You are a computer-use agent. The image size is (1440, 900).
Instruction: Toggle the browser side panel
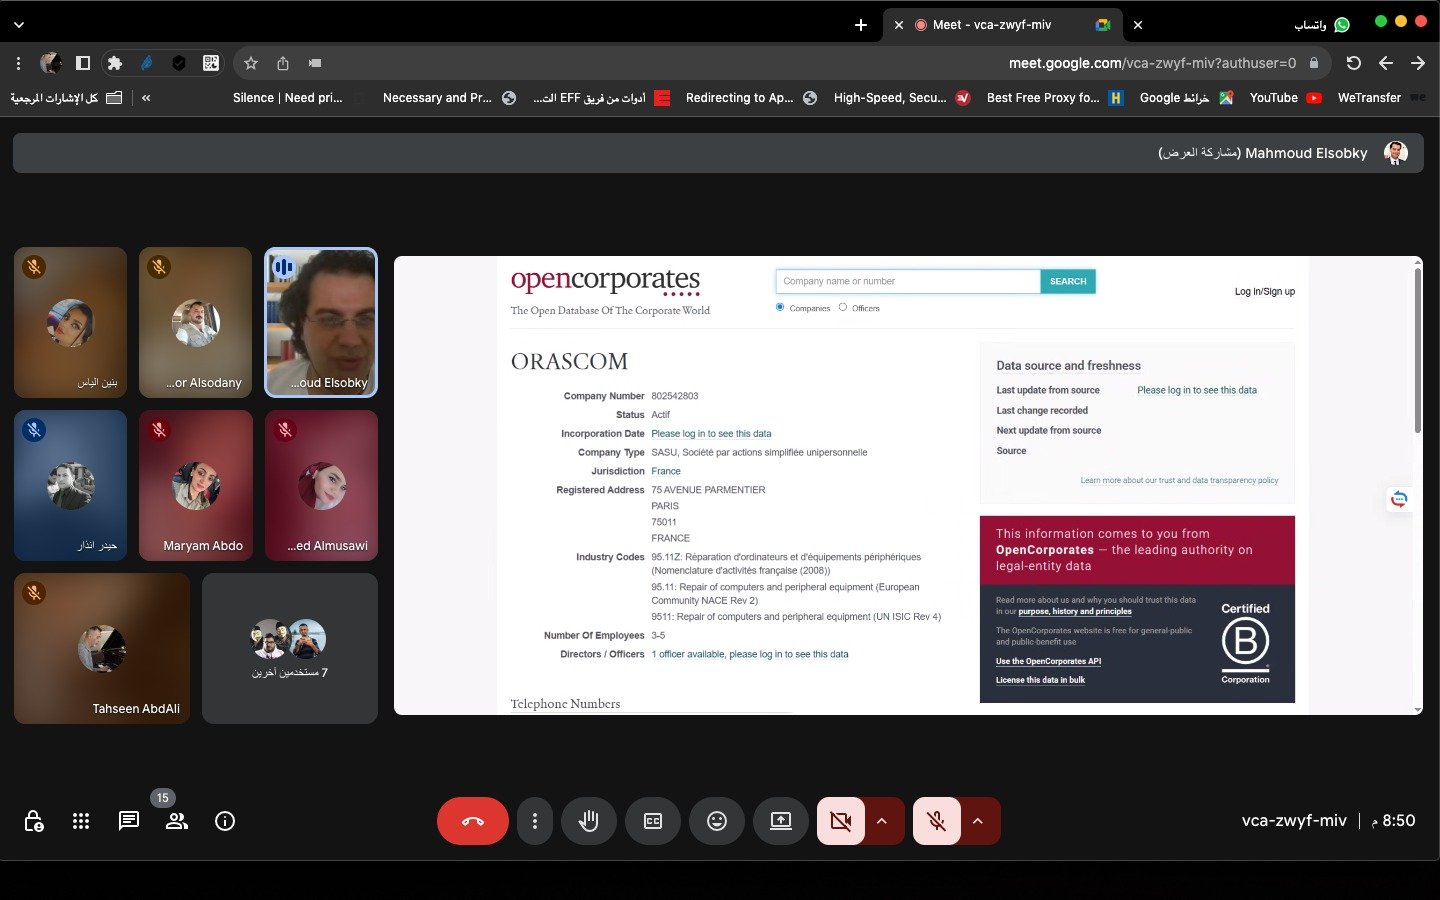coord(83,63)
